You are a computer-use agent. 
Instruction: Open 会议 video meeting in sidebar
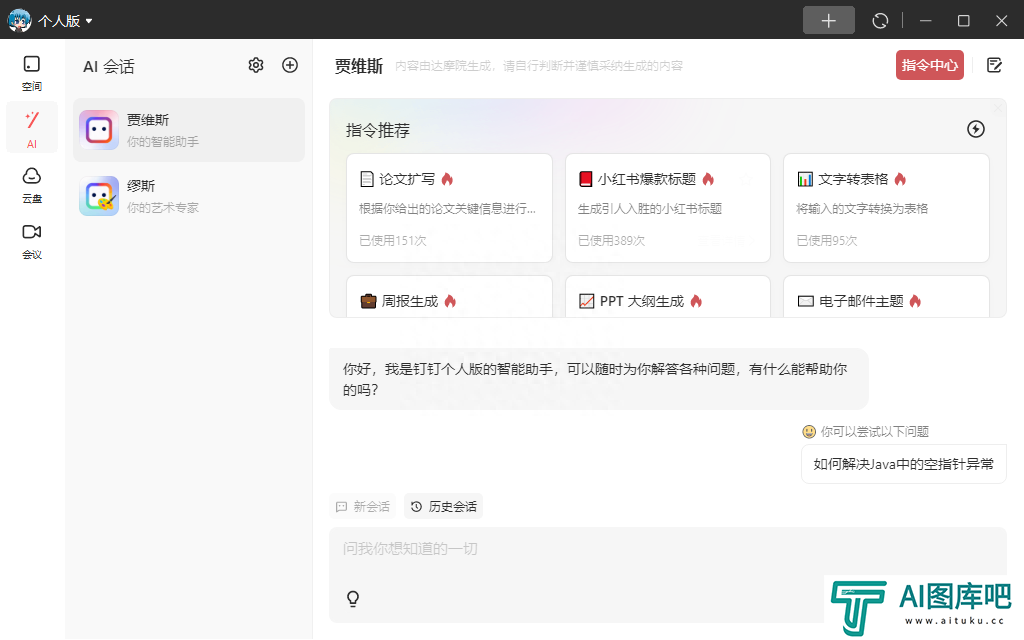point(31,242)
